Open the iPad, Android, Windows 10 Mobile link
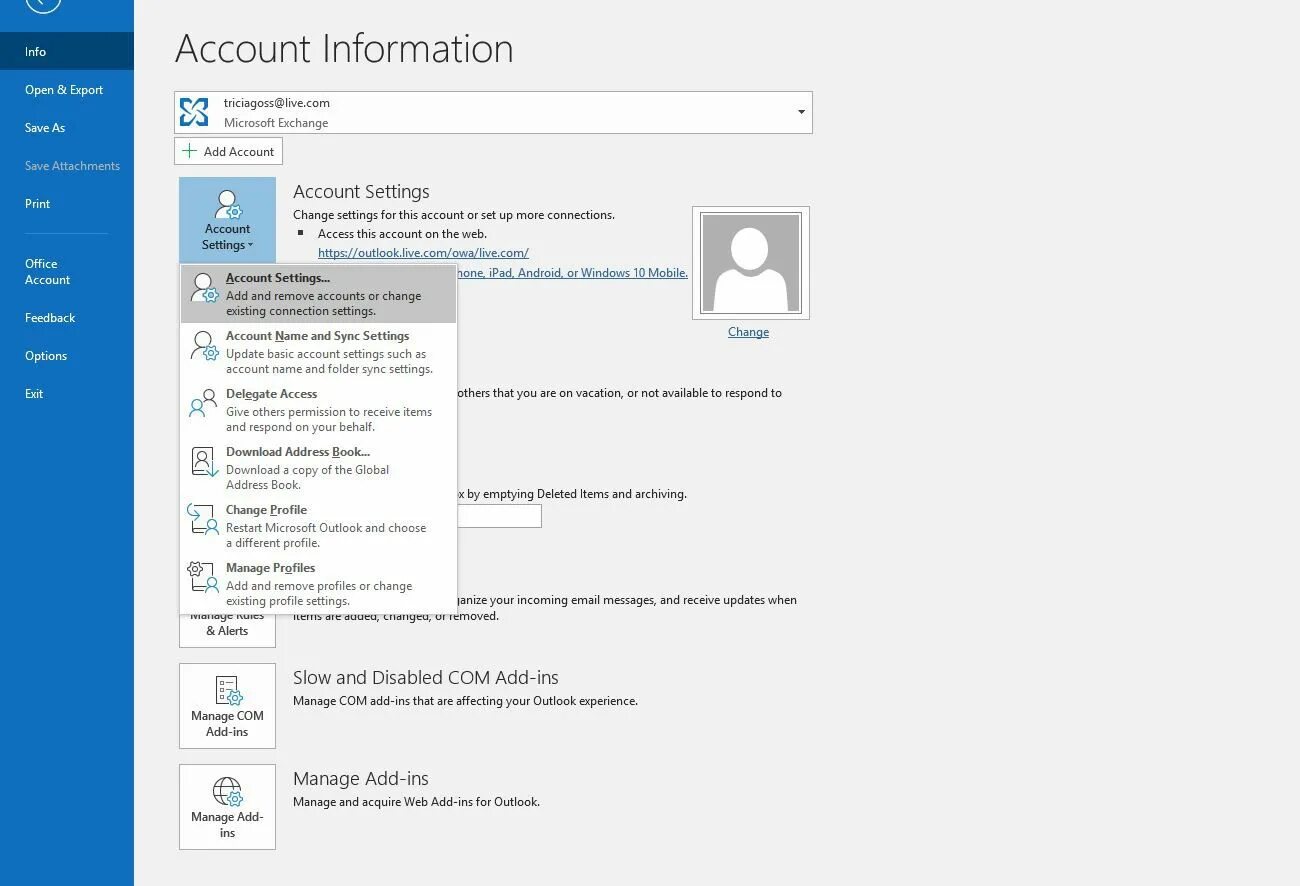This screenshot has width=1300, height=886. (572, 273)
